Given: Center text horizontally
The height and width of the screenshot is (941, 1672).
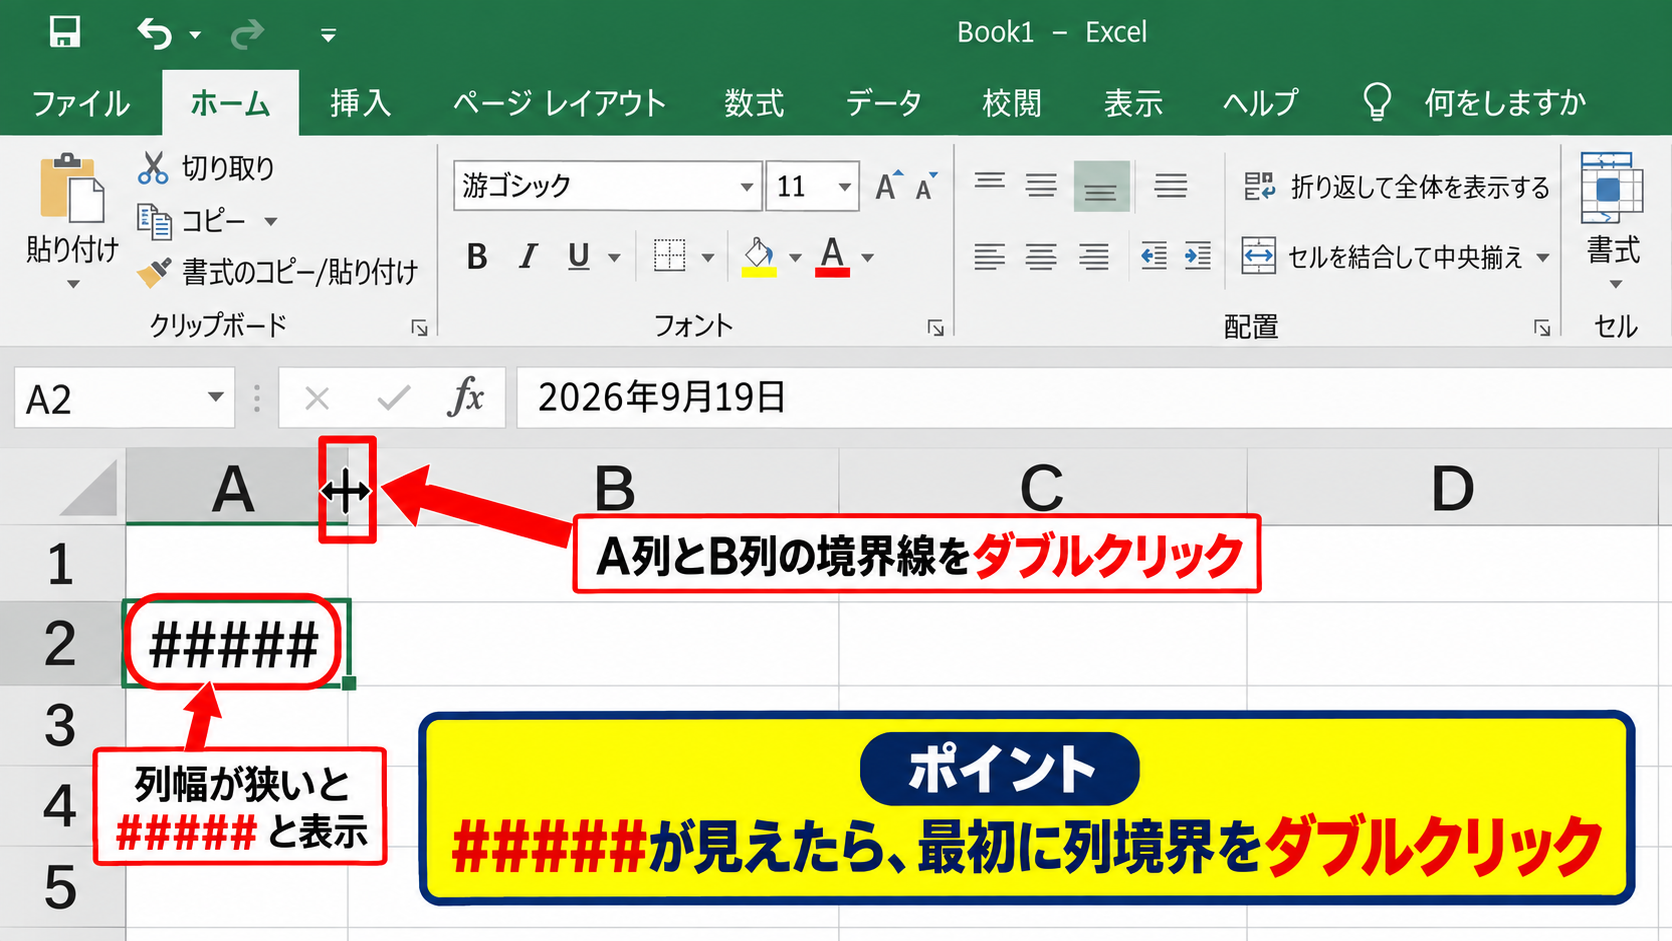Looking at the screenshot, I should tap(1041, 257).
